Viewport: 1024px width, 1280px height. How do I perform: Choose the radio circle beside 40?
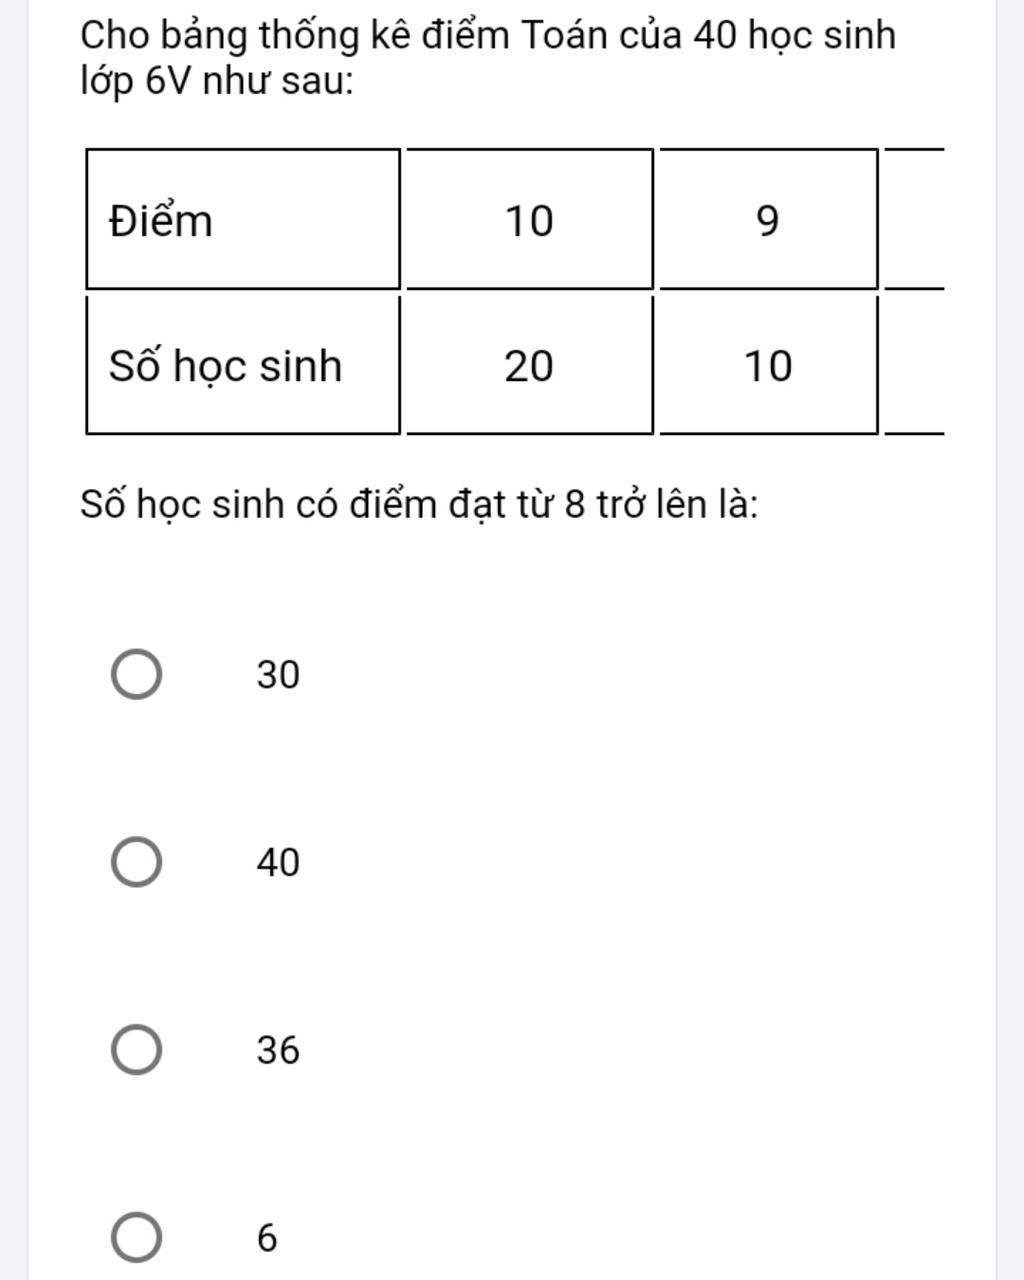(135, 862)
